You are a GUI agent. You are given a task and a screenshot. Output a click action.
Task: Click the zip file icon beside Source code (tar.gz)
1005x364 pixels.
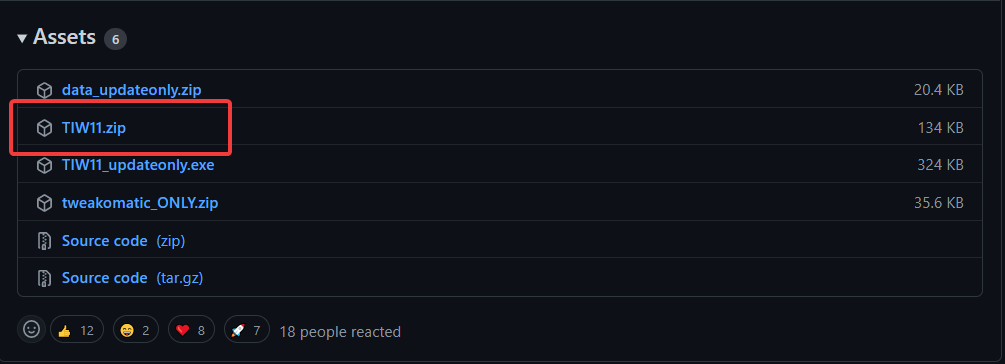click(x=44, y=278)
